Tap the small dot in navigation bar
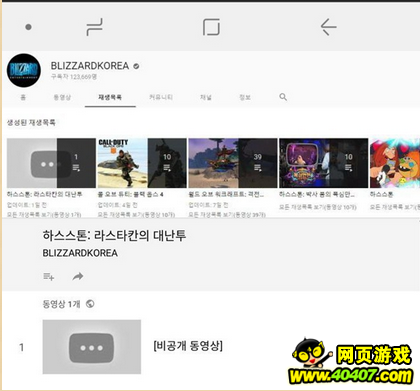Viewport: 420px width, 391px height. pyautogui.click(x=28, y=27)
